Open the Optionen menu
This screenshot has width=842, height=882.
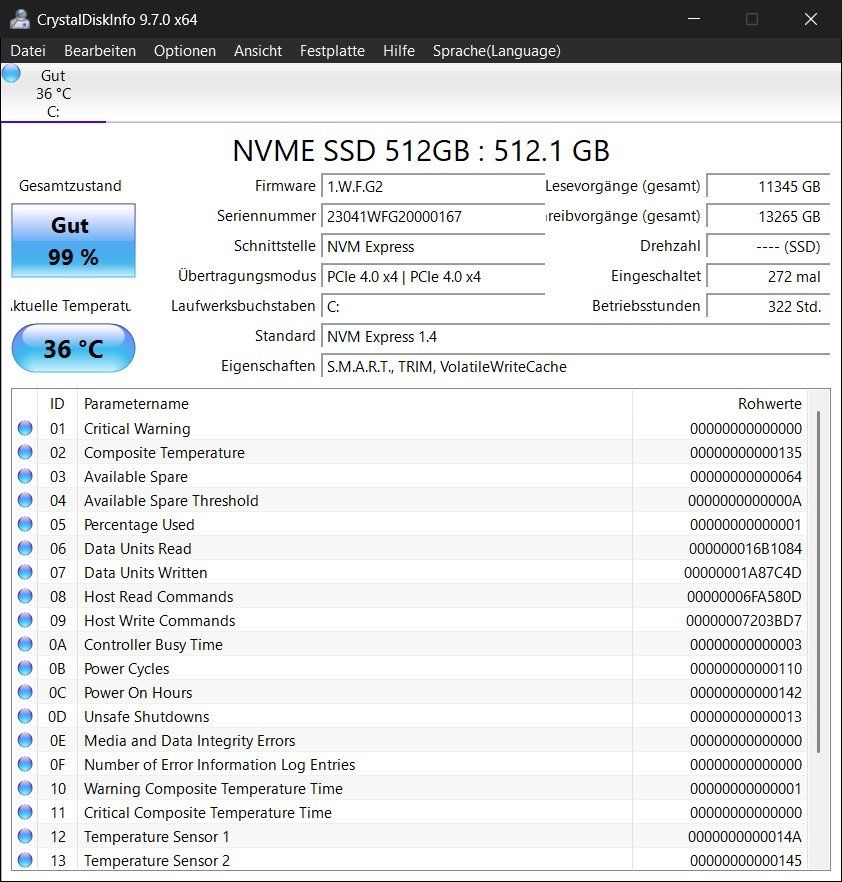185,51
